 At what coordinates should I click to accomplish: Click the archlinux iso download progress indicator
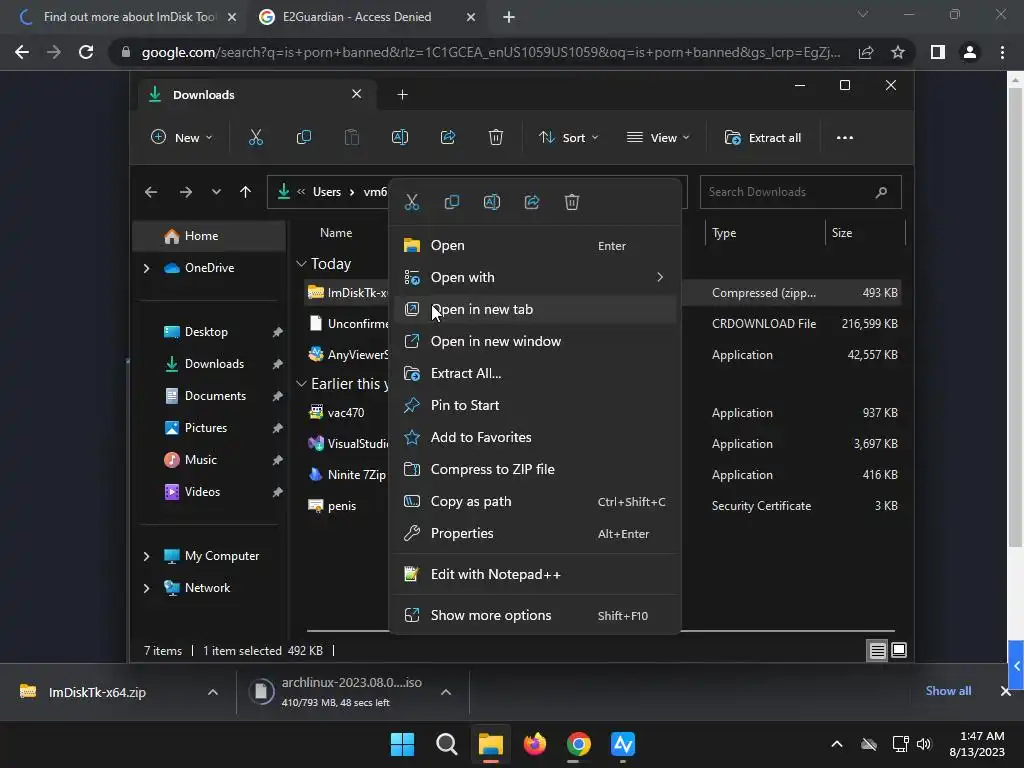click(261, 691)
